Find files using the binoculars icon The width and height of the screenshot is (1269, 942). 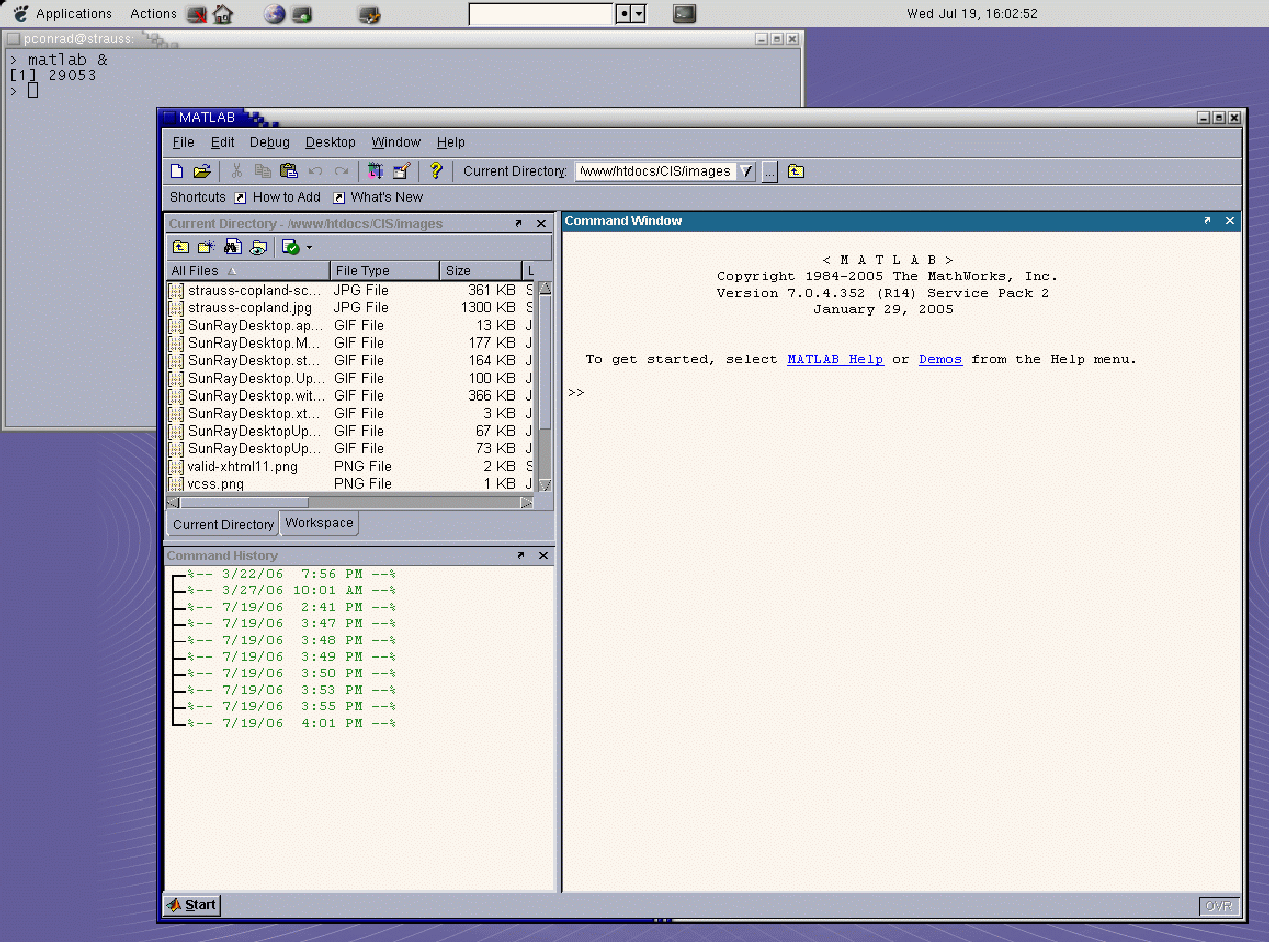click(x=232, y=247)
